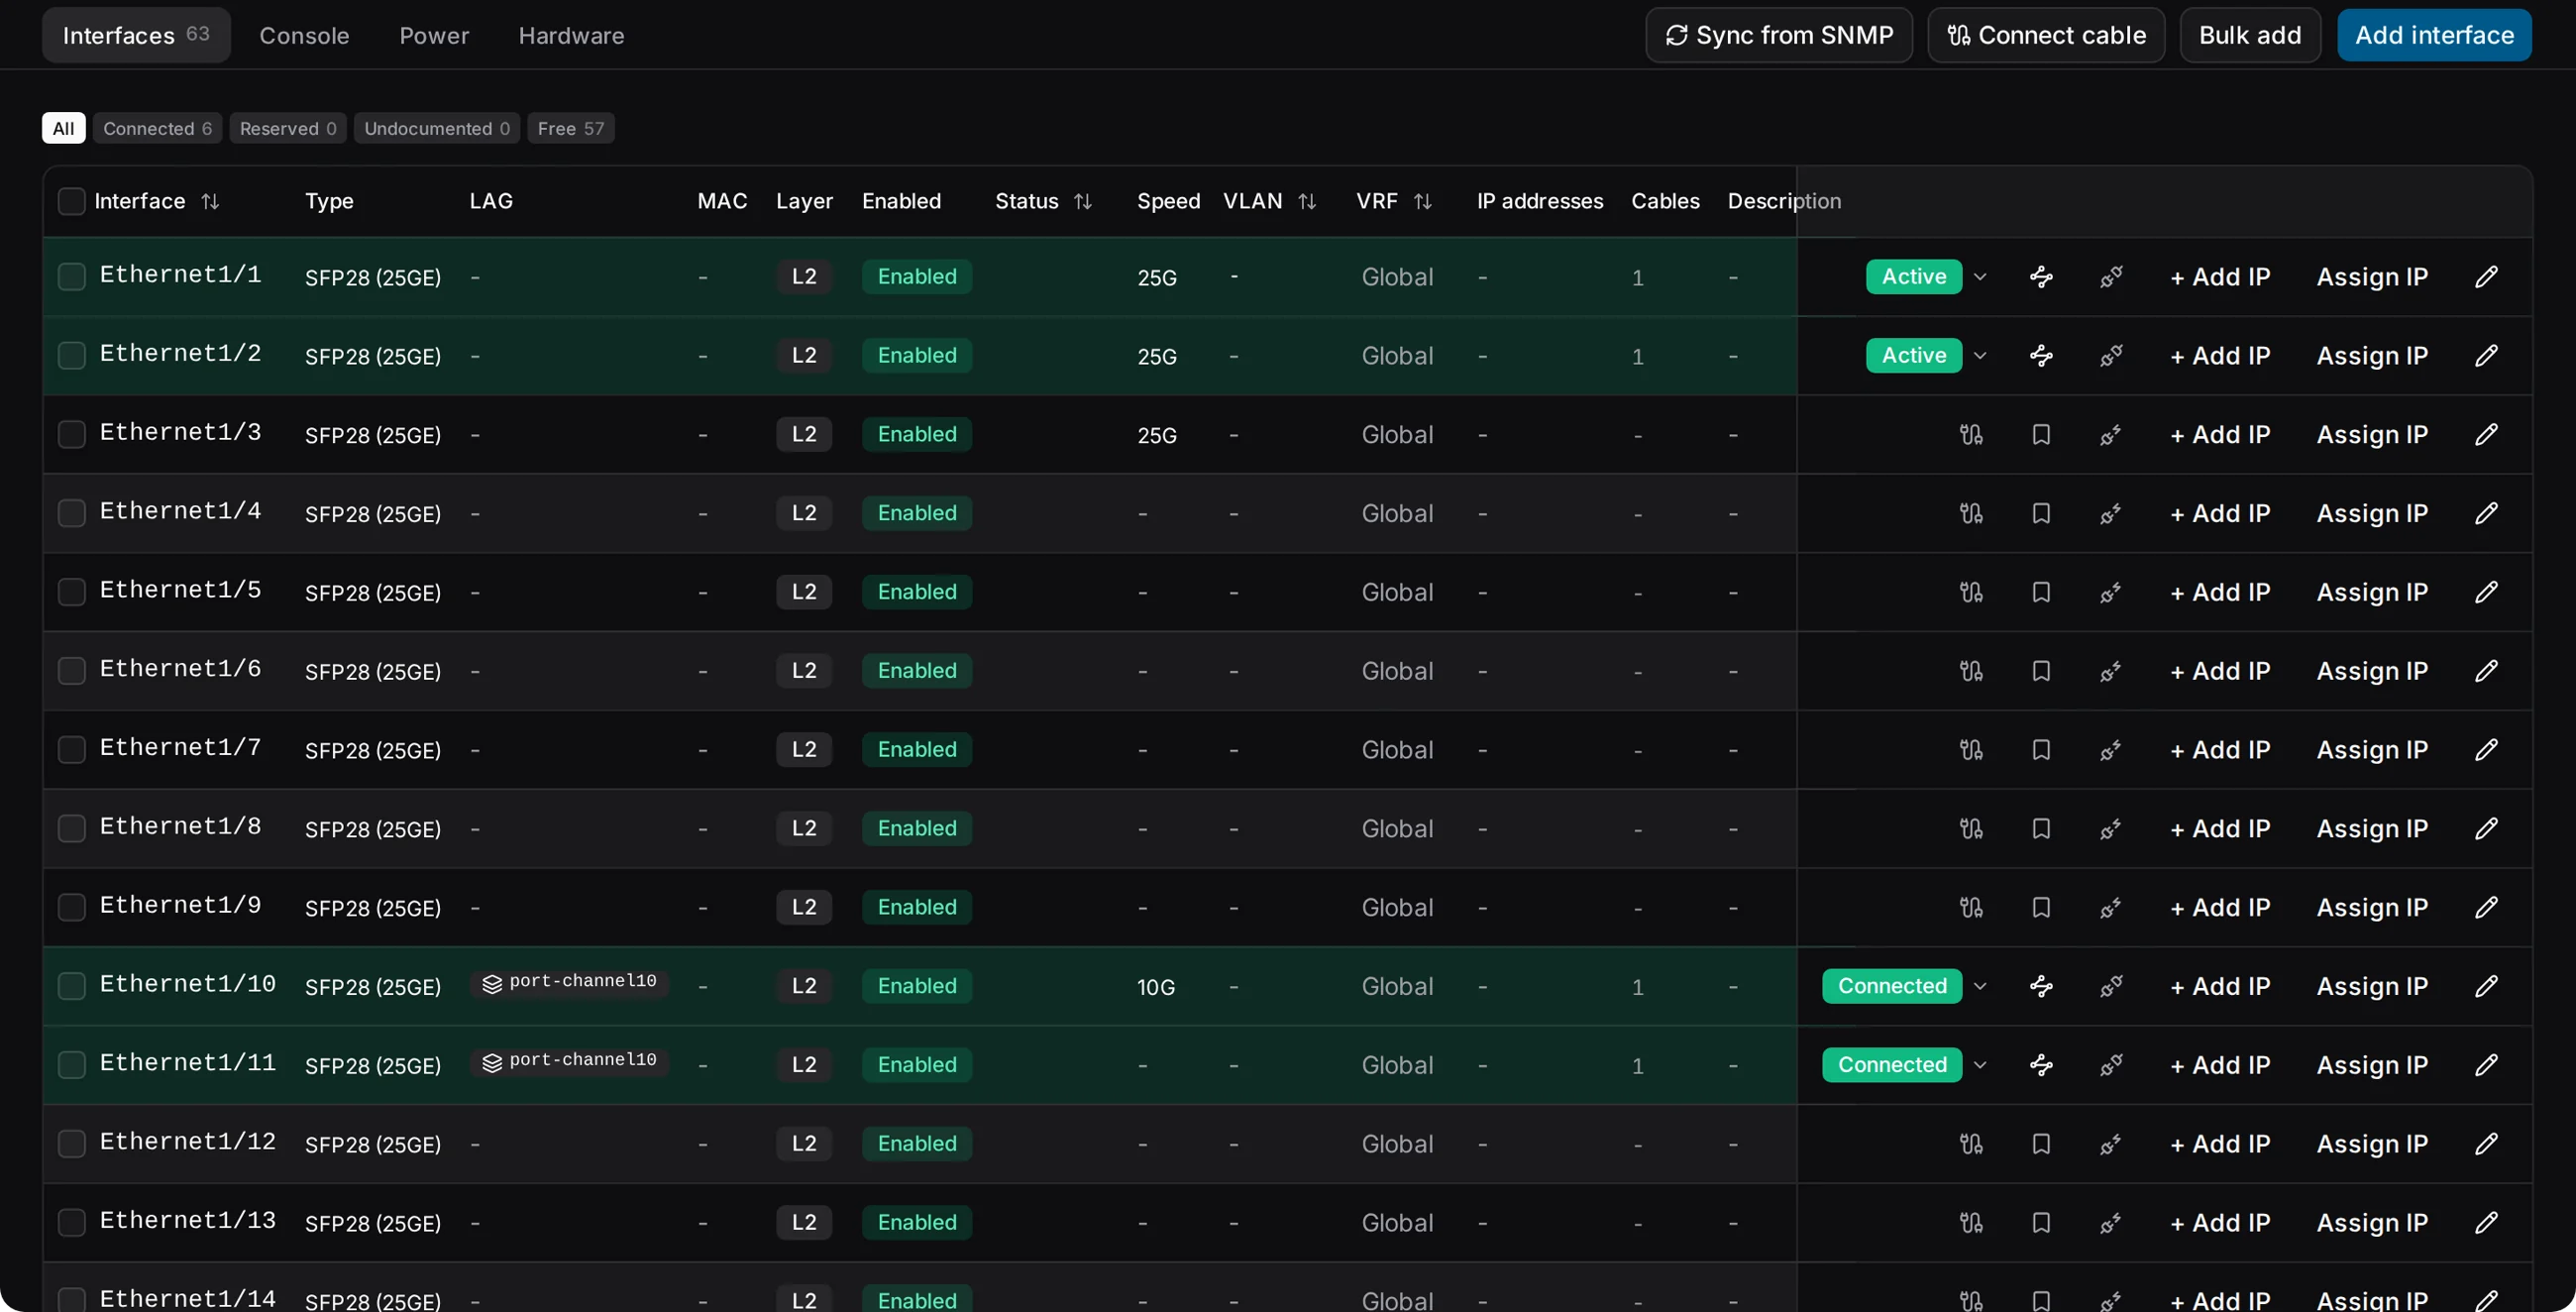The height and width of the screenshot is (1312, 2576).
Task: Click the bookmark reserve icon for Ethernet1/8
Action: click(x=2041, y=829)
